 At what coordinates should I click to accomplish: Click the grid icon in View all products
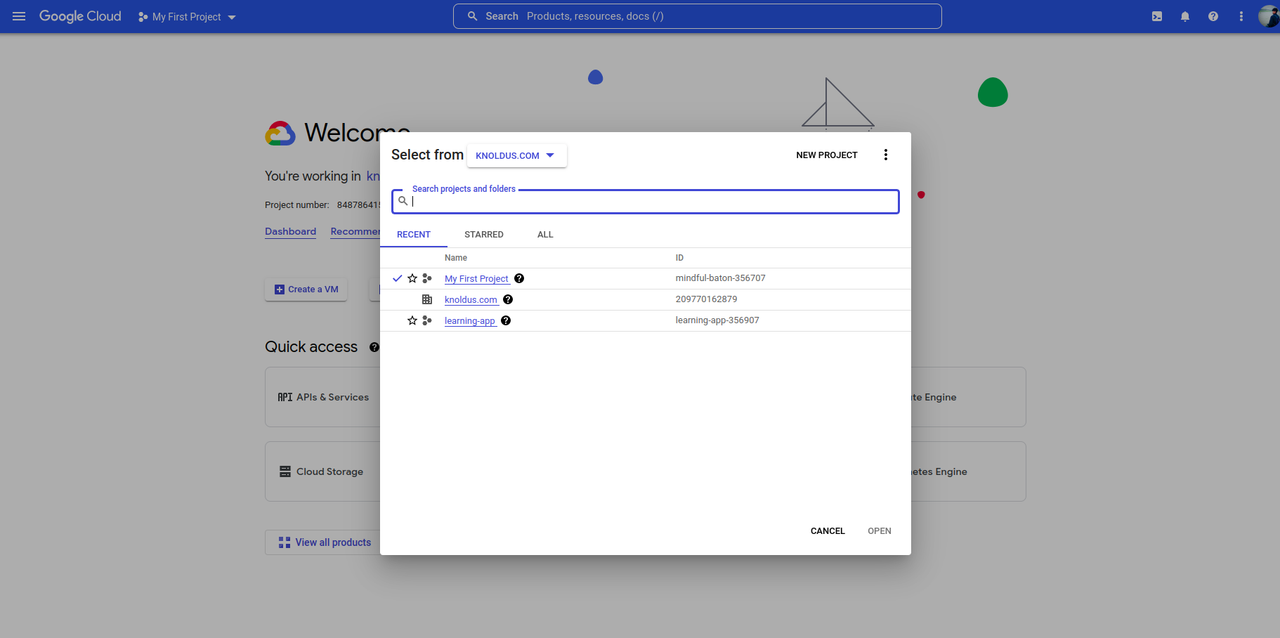tap(284, 542)
